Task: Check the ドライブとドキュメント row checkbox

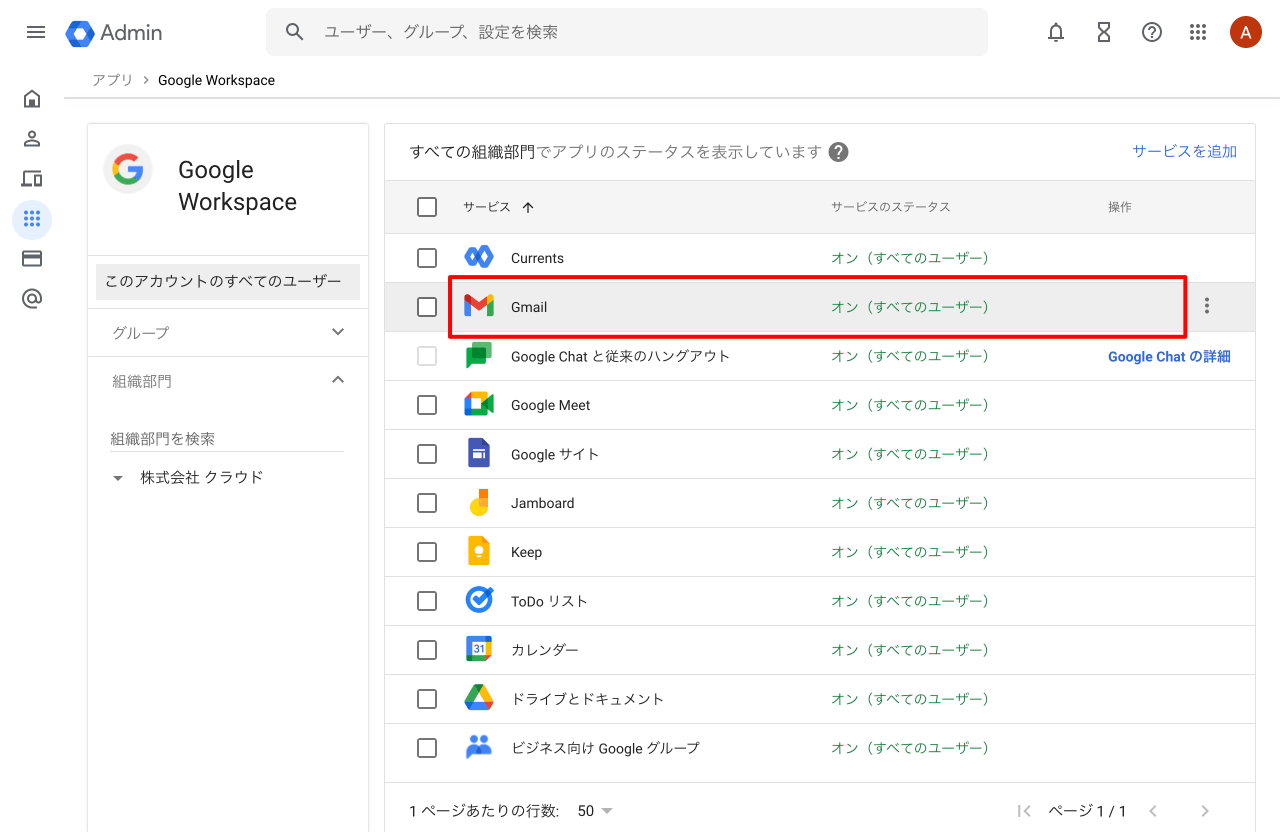Action: [427, 699]
